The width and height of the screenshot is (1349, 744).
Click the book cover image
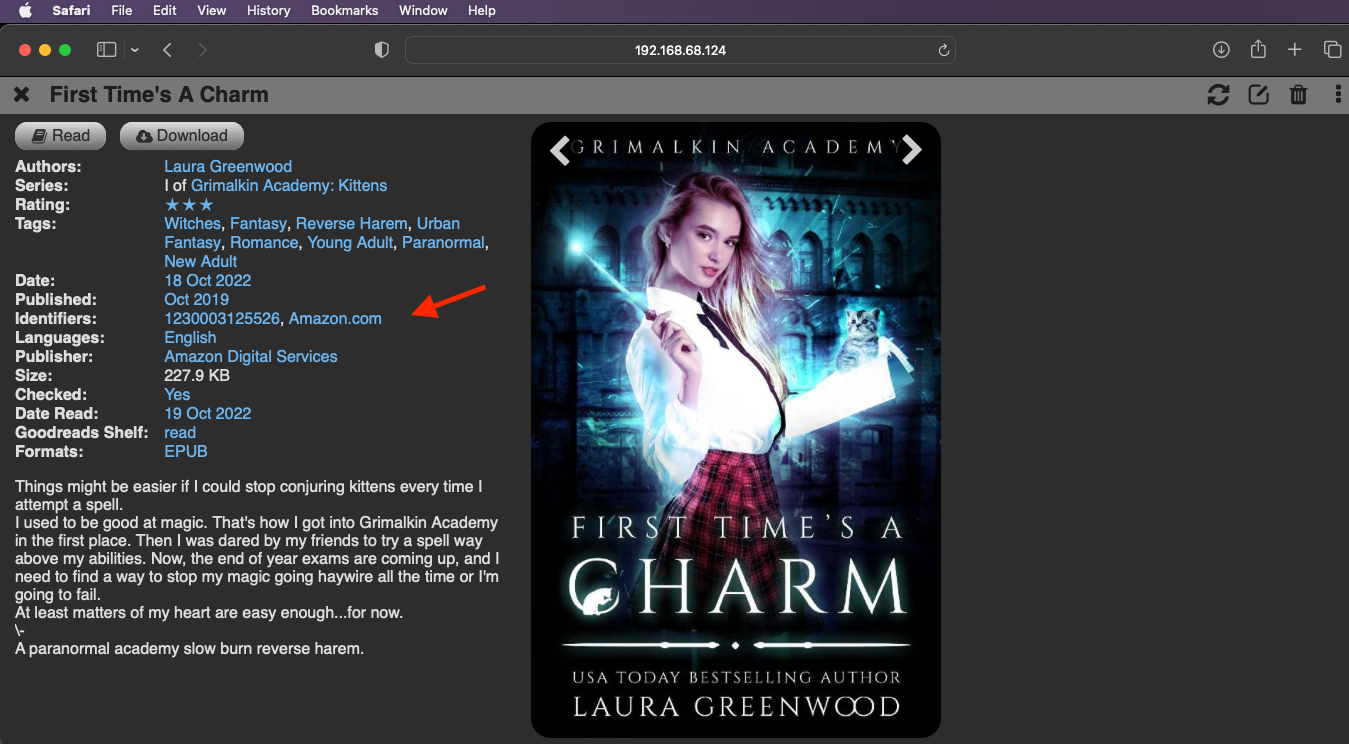pos(736,430)
